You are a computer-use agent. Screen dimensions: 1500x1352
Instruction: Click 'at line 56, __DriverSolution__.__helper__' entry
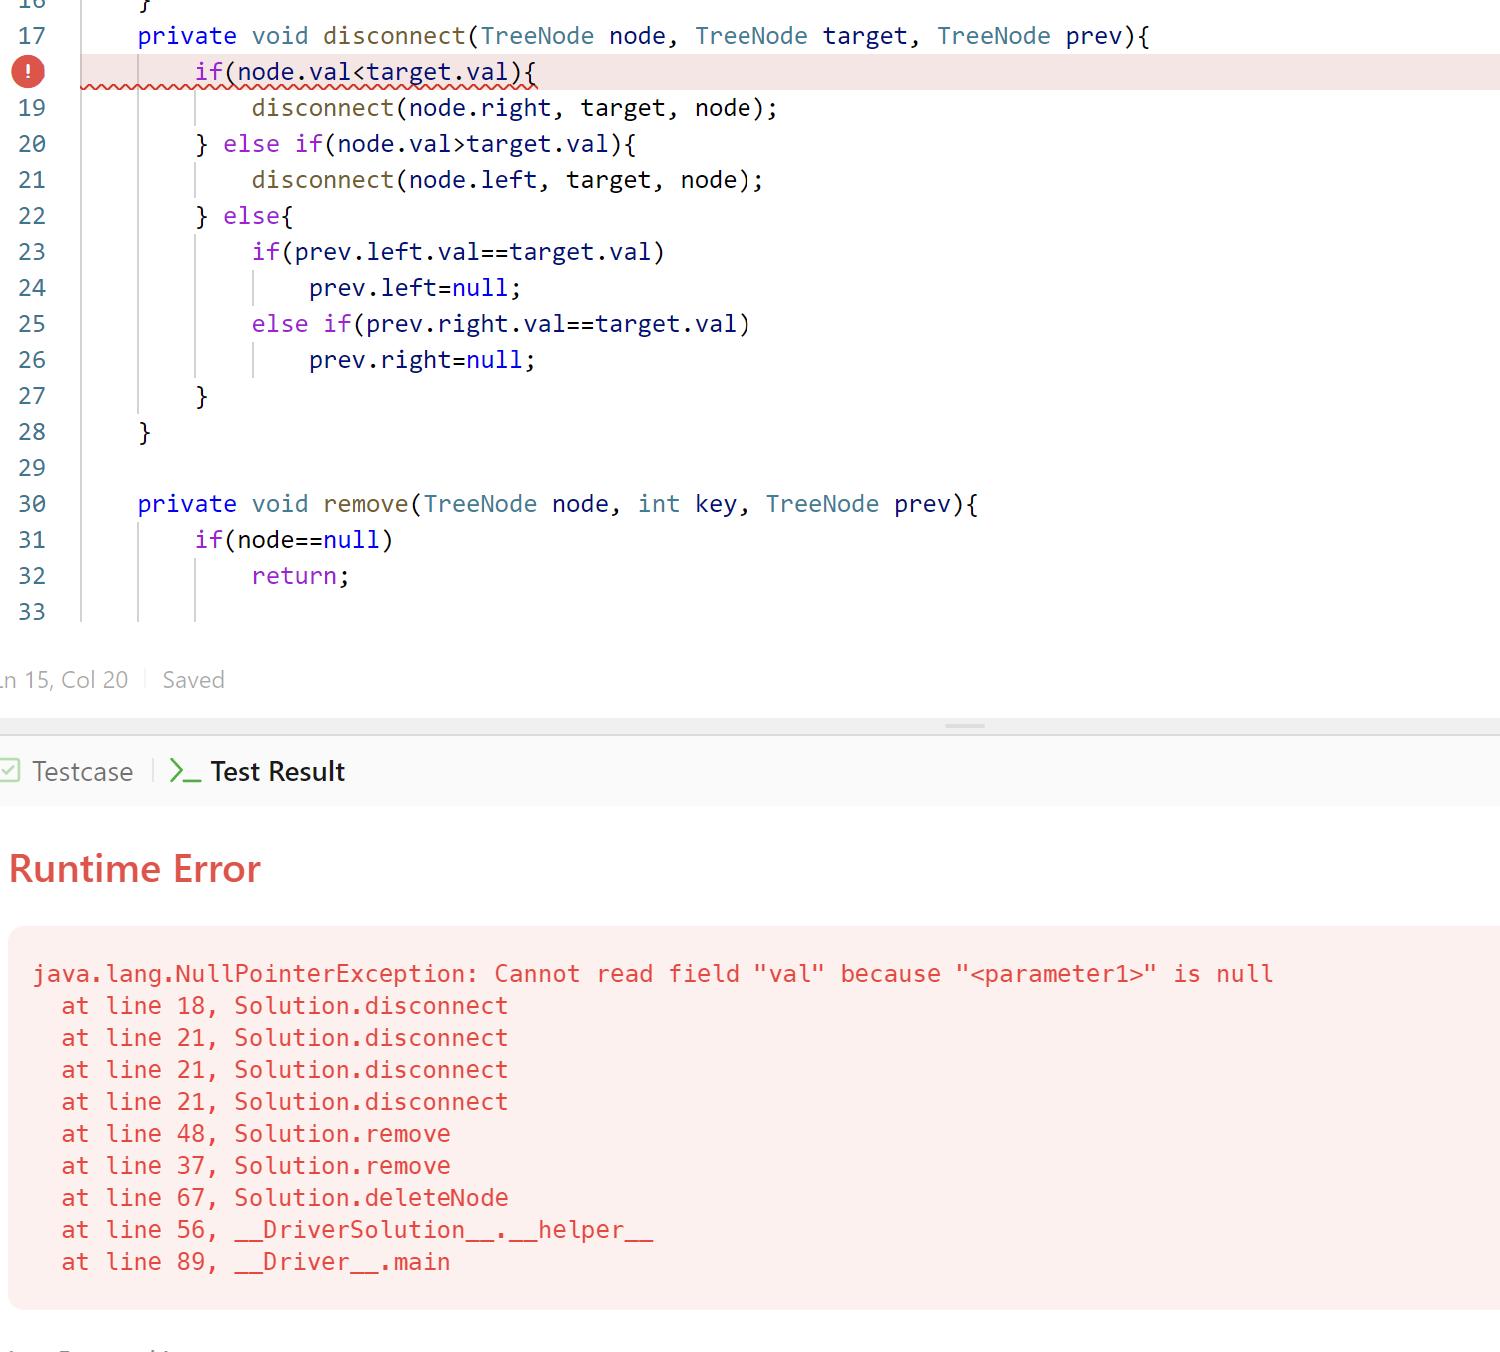(357, 1230)
